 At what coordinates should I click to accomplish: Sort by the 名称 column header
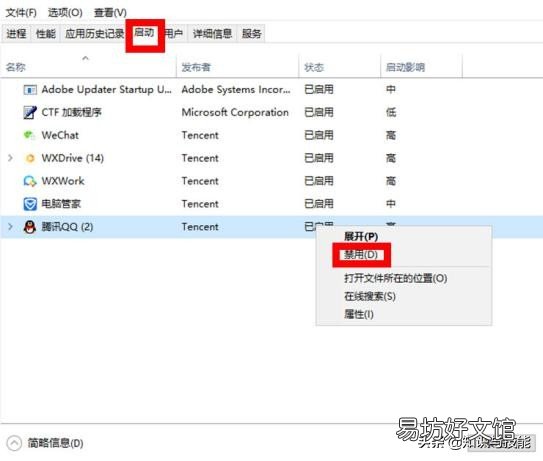tap(16, 67)
